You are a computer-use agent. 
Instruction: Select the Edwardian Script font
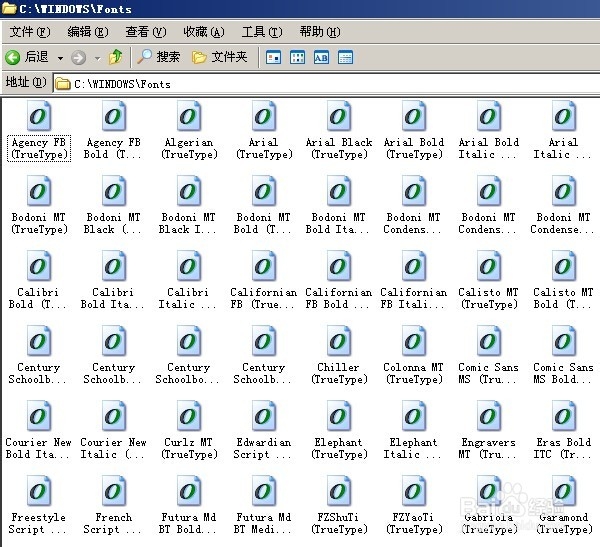(264, 430)
